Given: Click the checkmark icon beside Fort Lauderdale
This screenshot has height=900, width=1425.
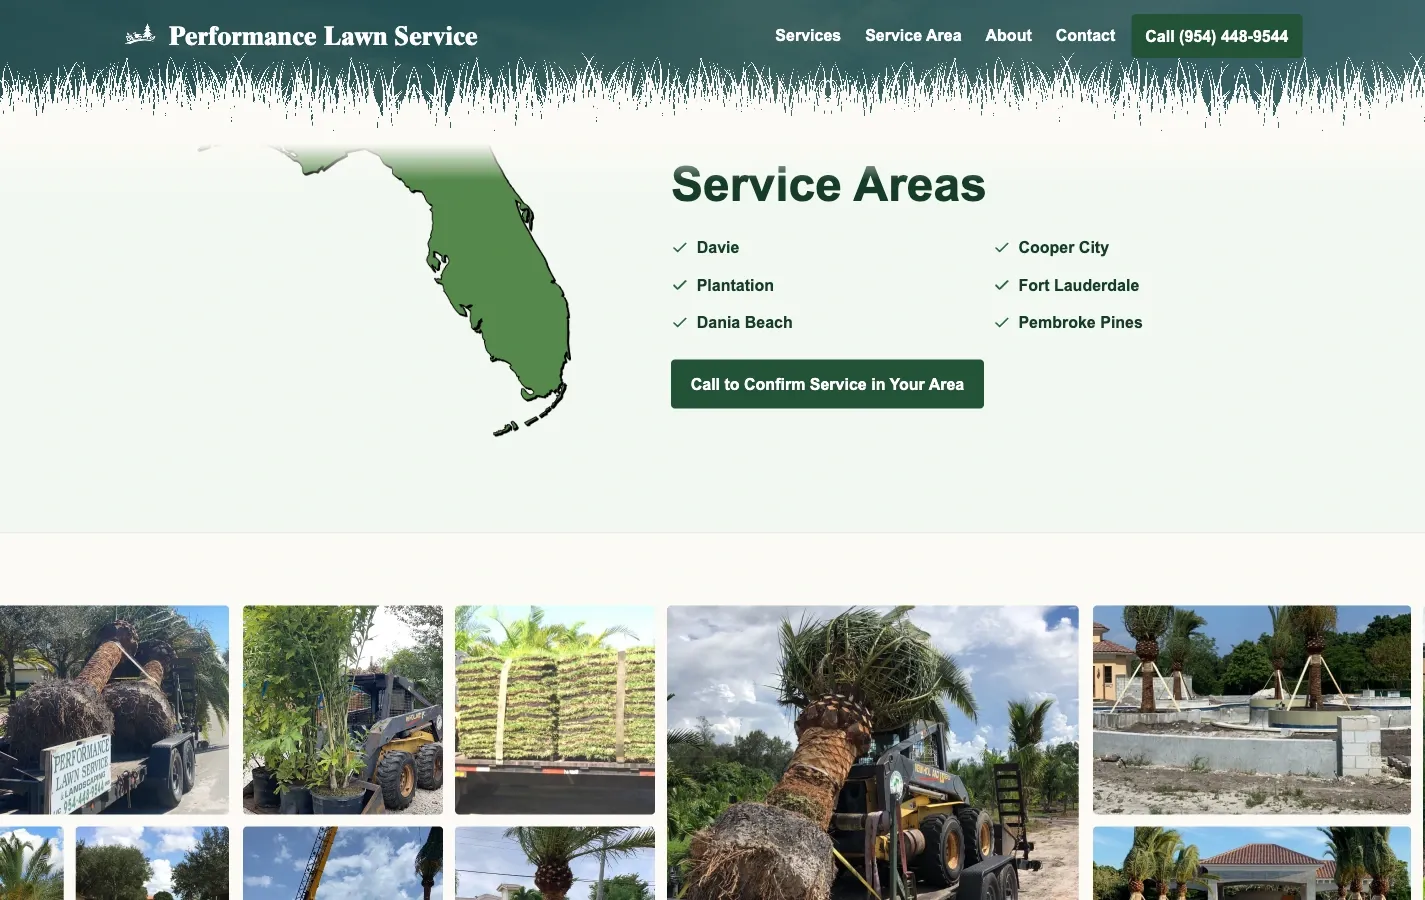Looking at the screenshot, I should click(1001, 285).
